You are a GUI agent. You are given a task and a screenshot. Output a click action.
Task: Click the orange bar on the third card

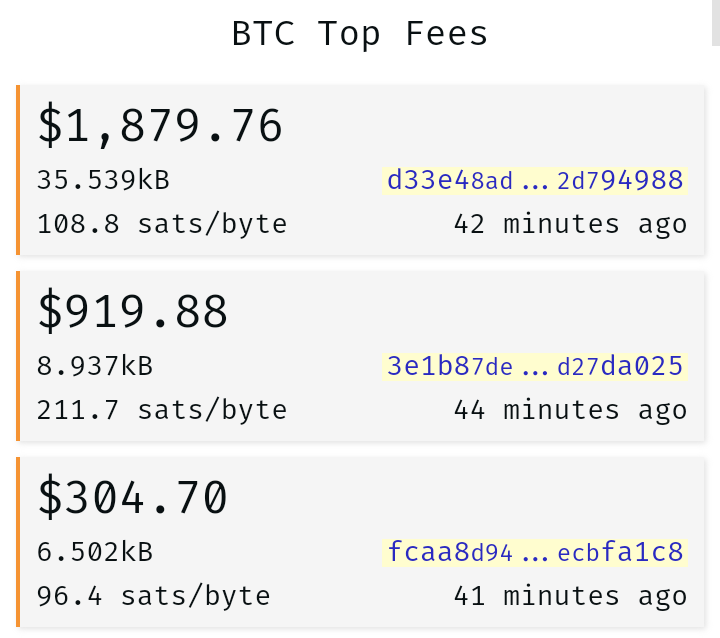click(18, 542)
